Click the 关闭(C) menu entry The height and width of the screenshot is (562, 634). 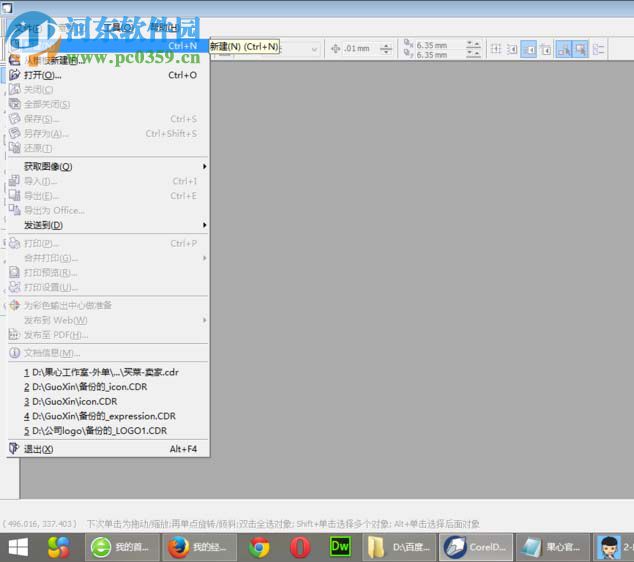108,89
